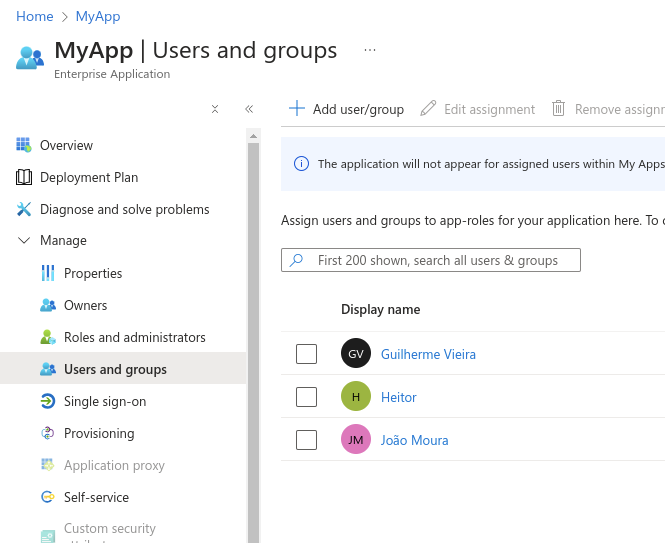Select the Users and groups menu item
The height and width of the screenshot is (543, 665).
click(x=123, y=369)
